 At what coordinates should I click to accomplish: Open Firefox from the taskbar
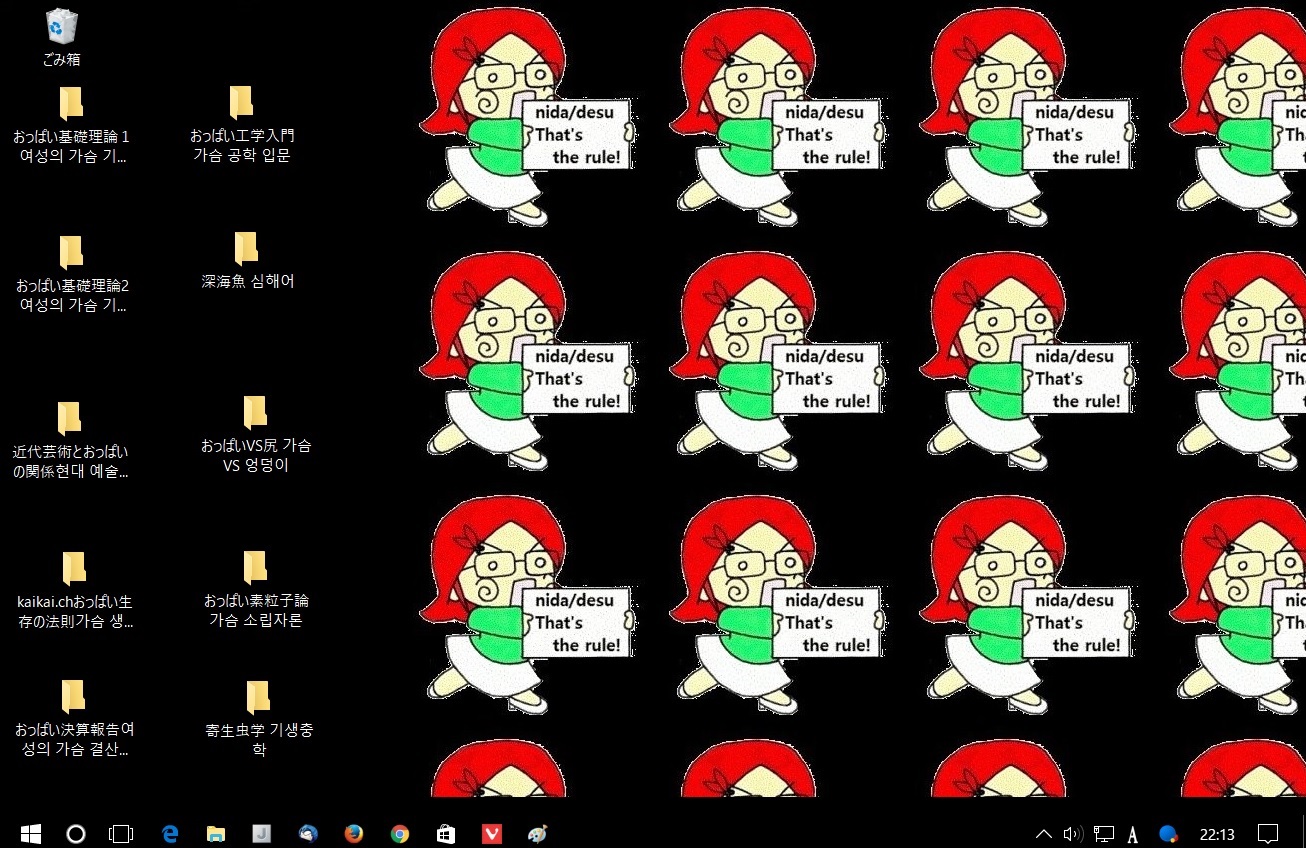(353, 833)
